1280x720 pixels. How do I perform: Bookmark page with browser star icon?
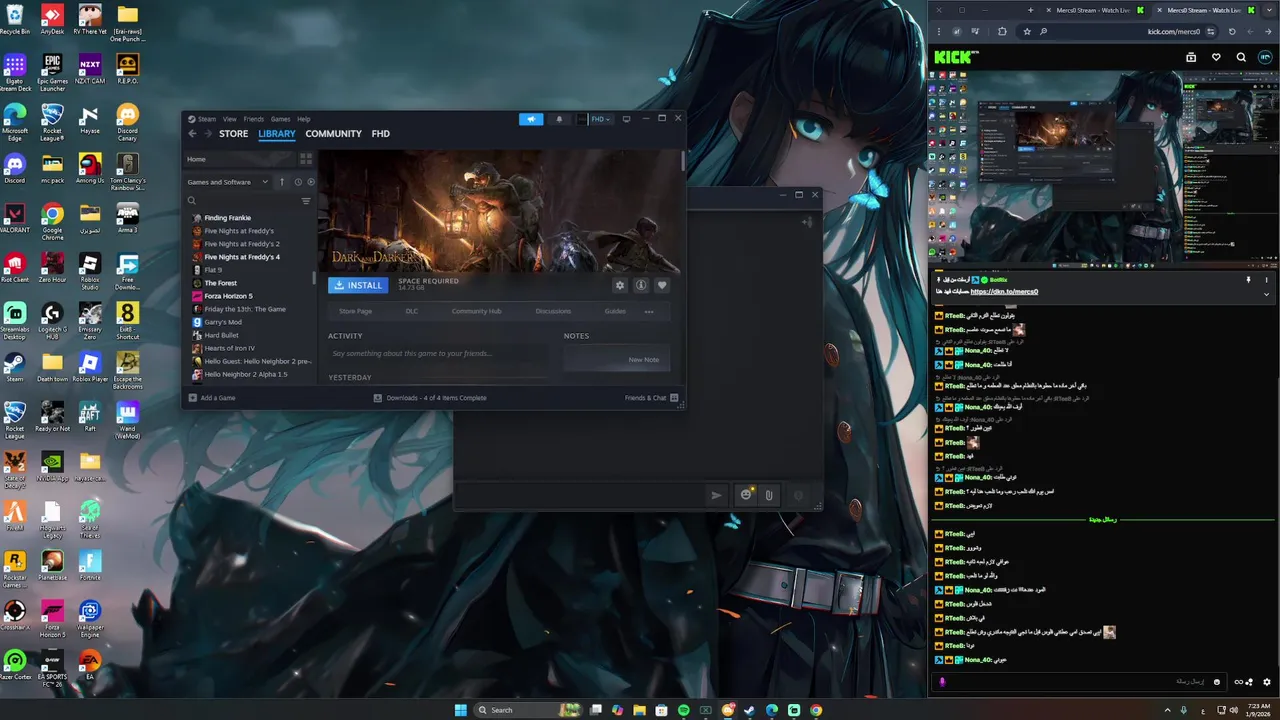point(1026,31)
